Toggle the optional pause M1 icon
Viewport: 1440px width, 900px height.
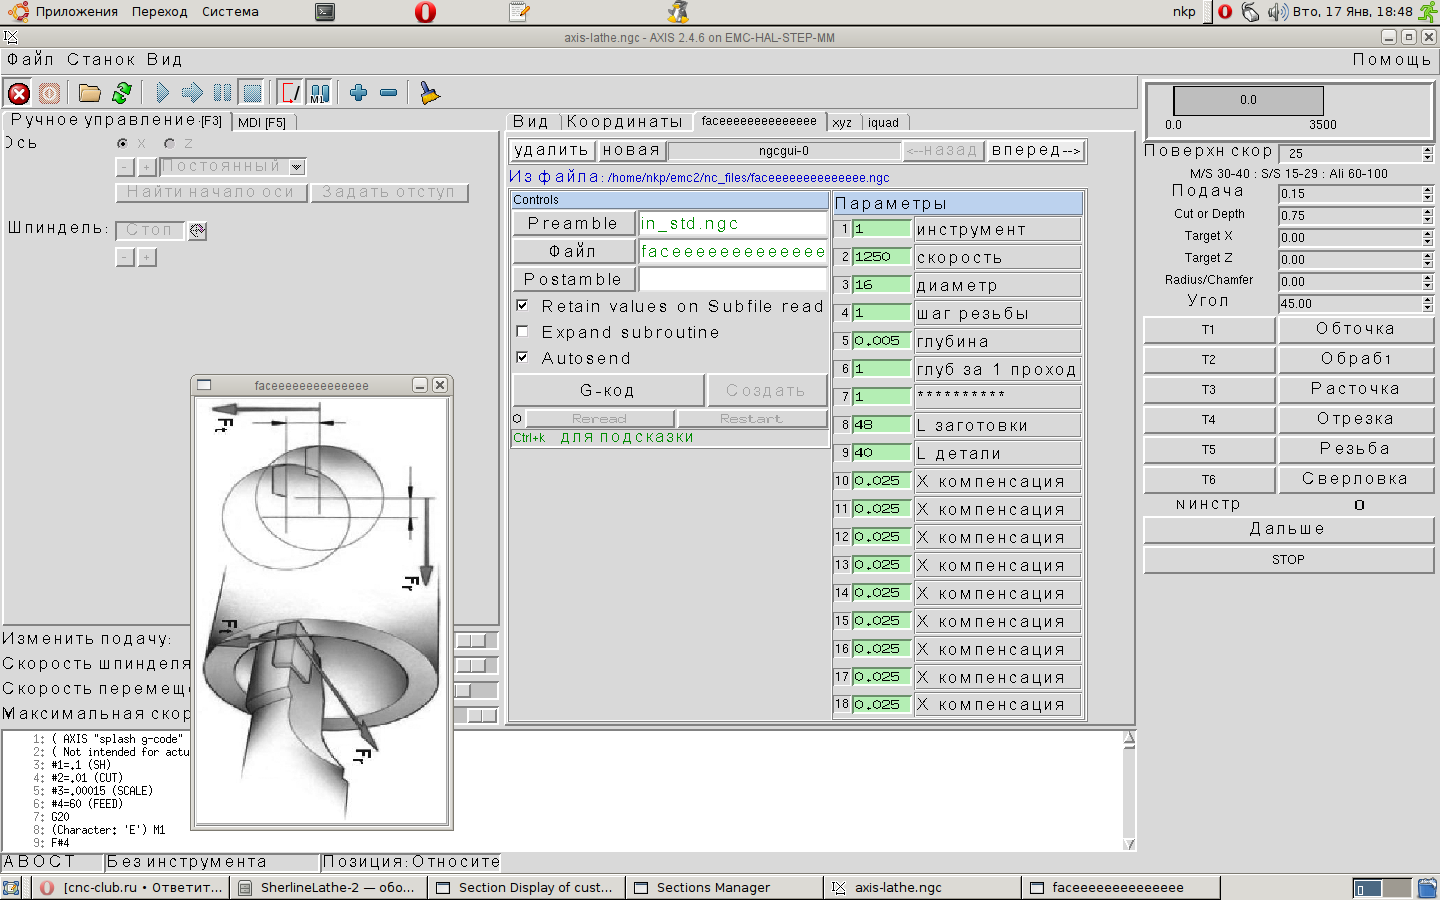pos(318,93)
